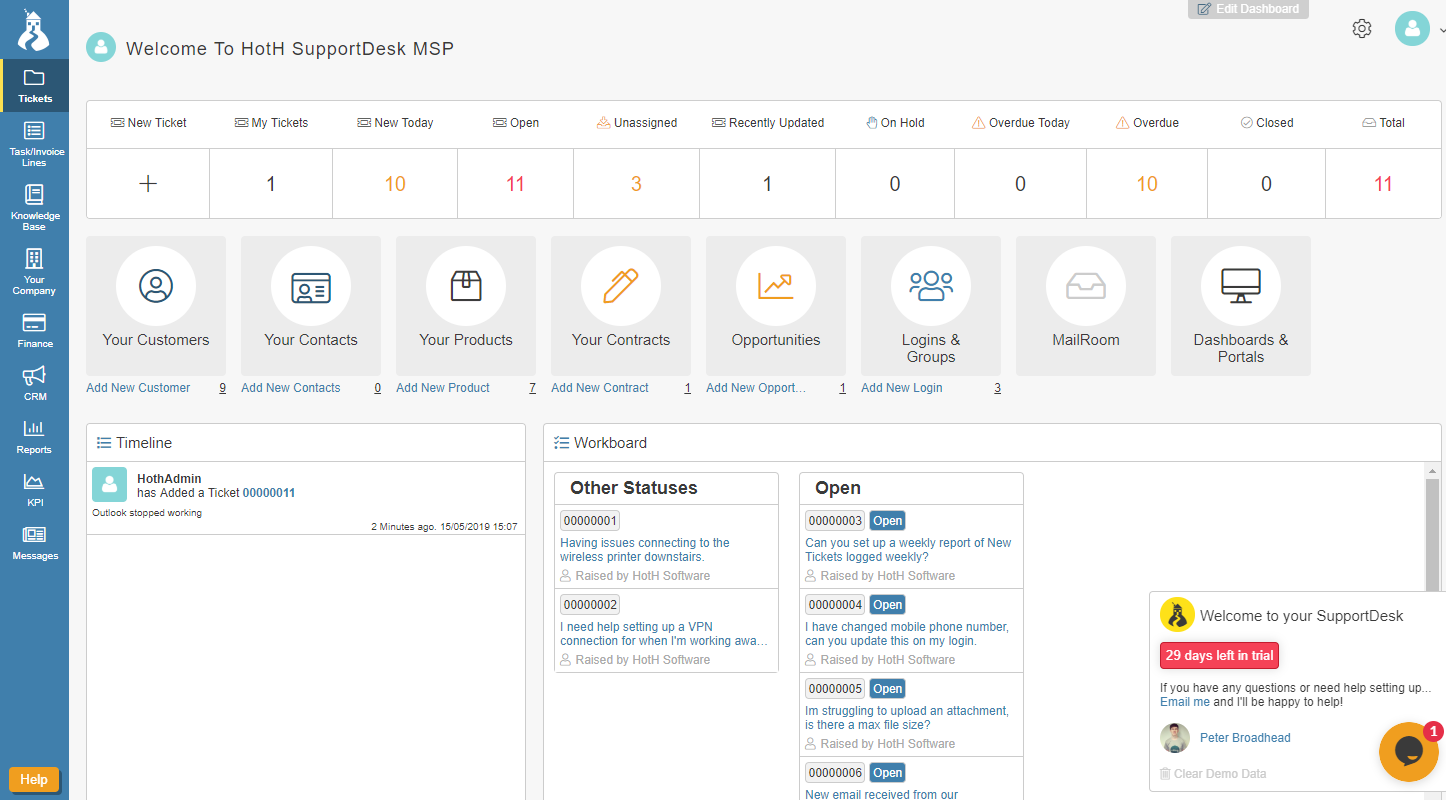1446x800 pixels.
Task: Click the Total tickets count 11
Action: pyautogui.click(x=1383, y=184)
